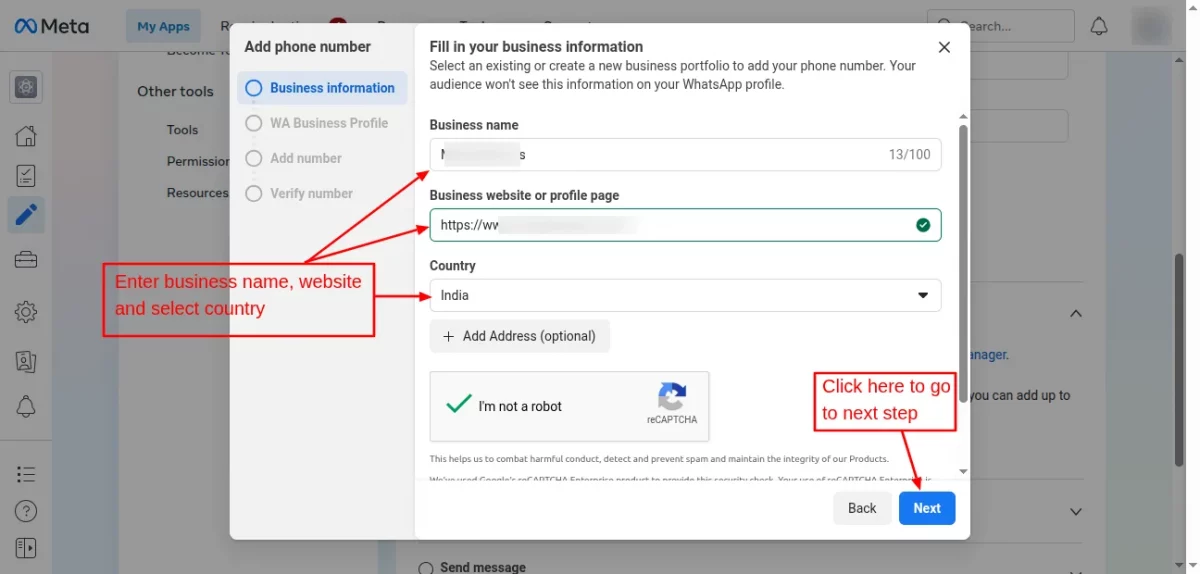Open the Country dropdown showing India
The width and height of the screenshot is (1200, 574).
pyautogui.click(x=685, y=295)
